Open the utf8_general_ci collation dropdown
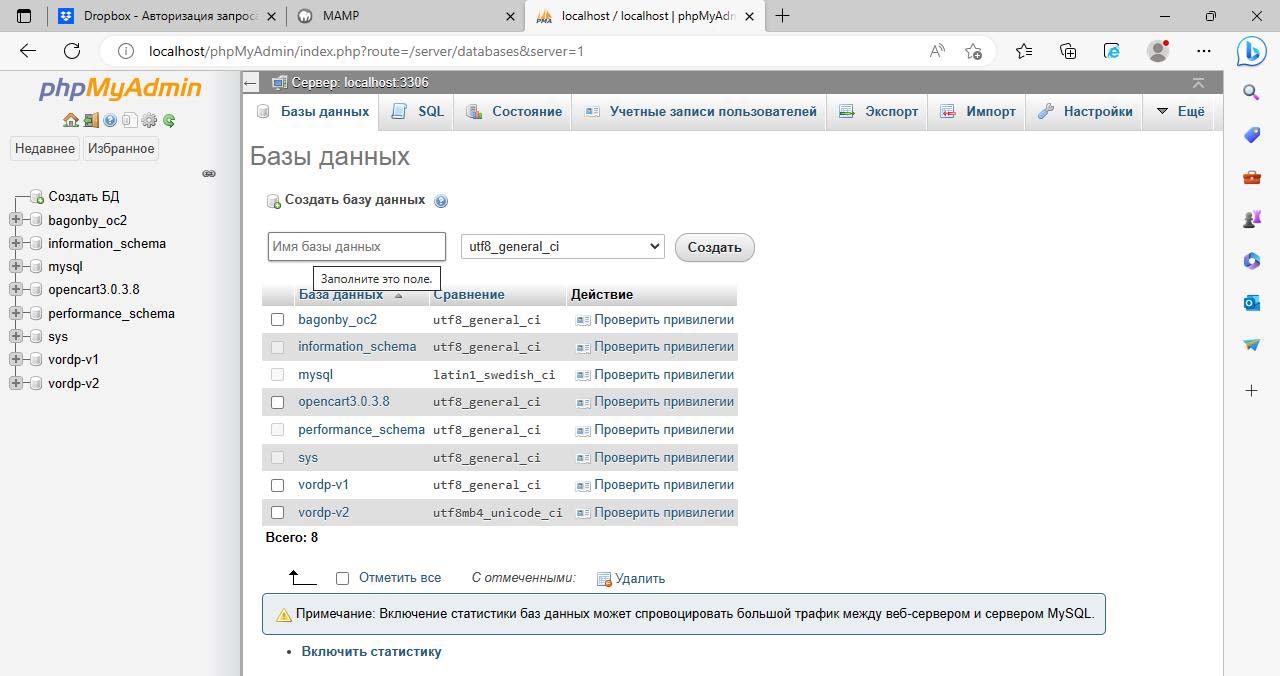This screenshot has width=1280, height=676. coord(562,246)
